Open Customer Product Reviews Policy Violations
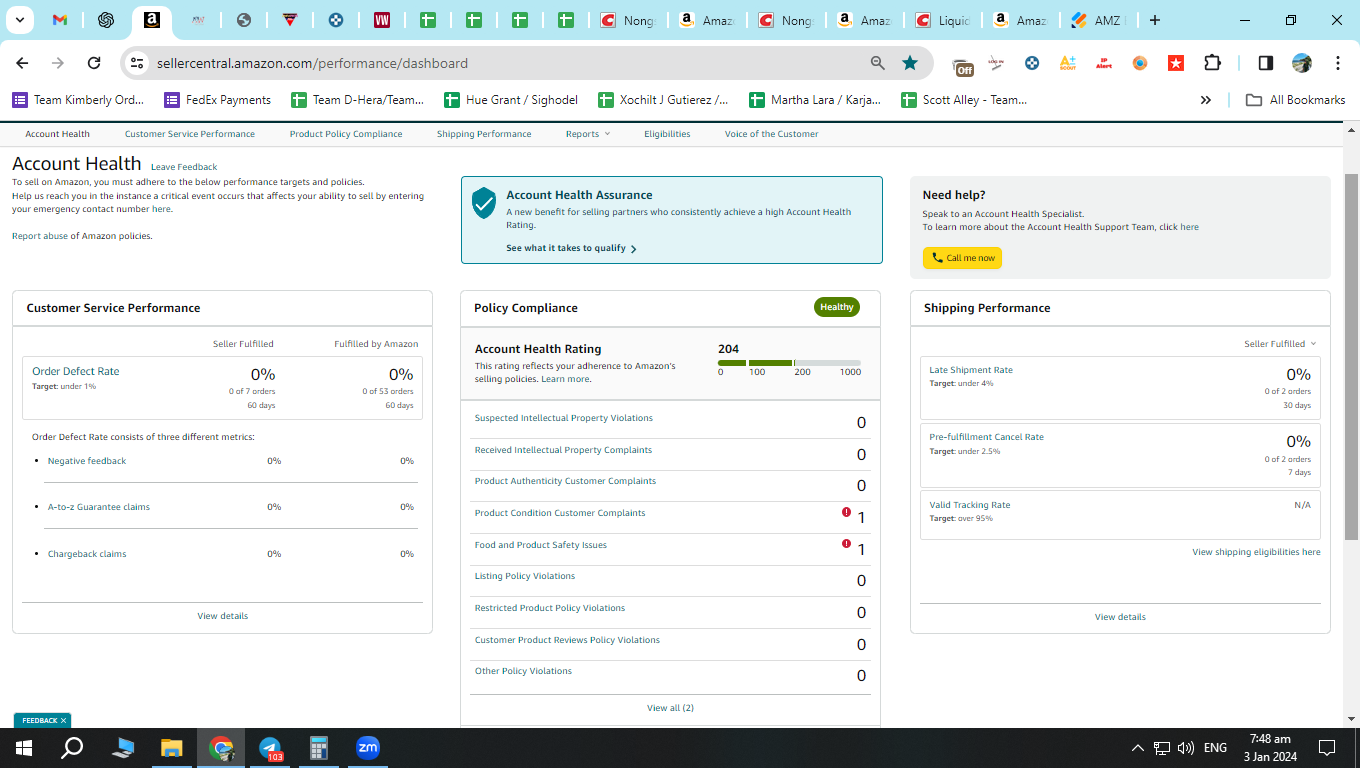The width and height of the screenshot is (1360, 768). (567, 640)
